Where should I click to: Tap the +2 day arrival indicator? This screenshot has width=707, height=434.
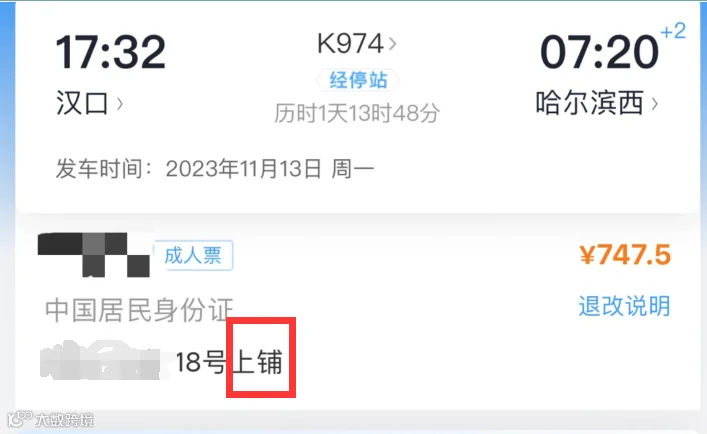tap(673, 31)
